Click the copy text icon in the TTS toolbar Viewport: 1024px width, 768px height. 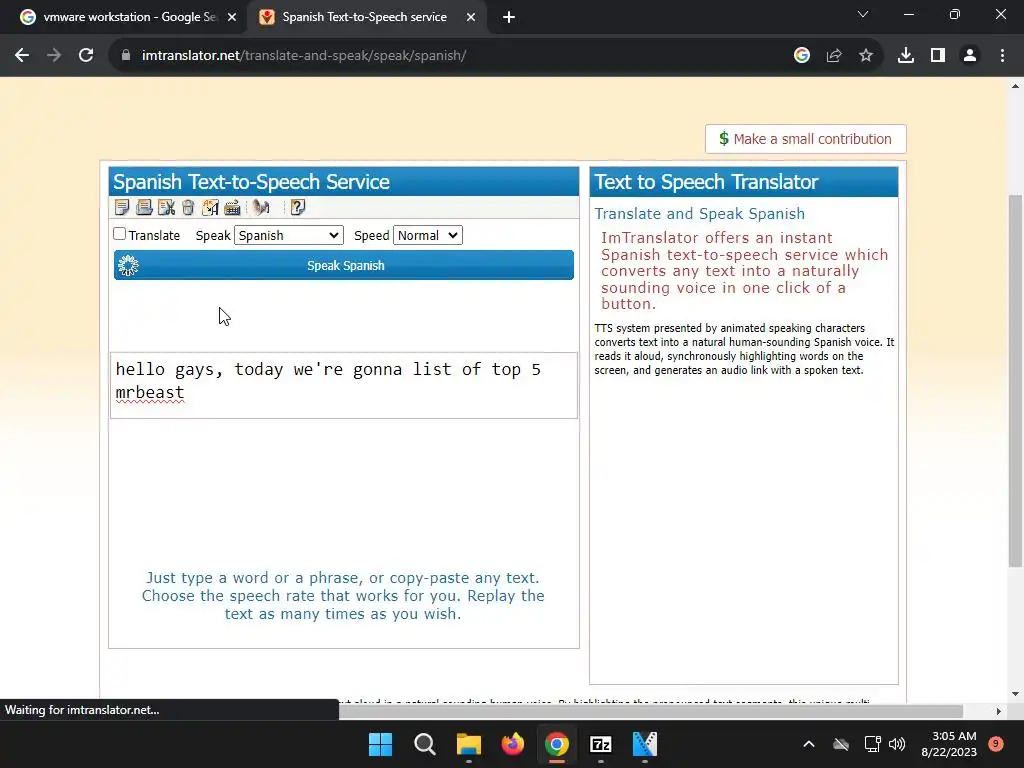(x=121, y=208)
